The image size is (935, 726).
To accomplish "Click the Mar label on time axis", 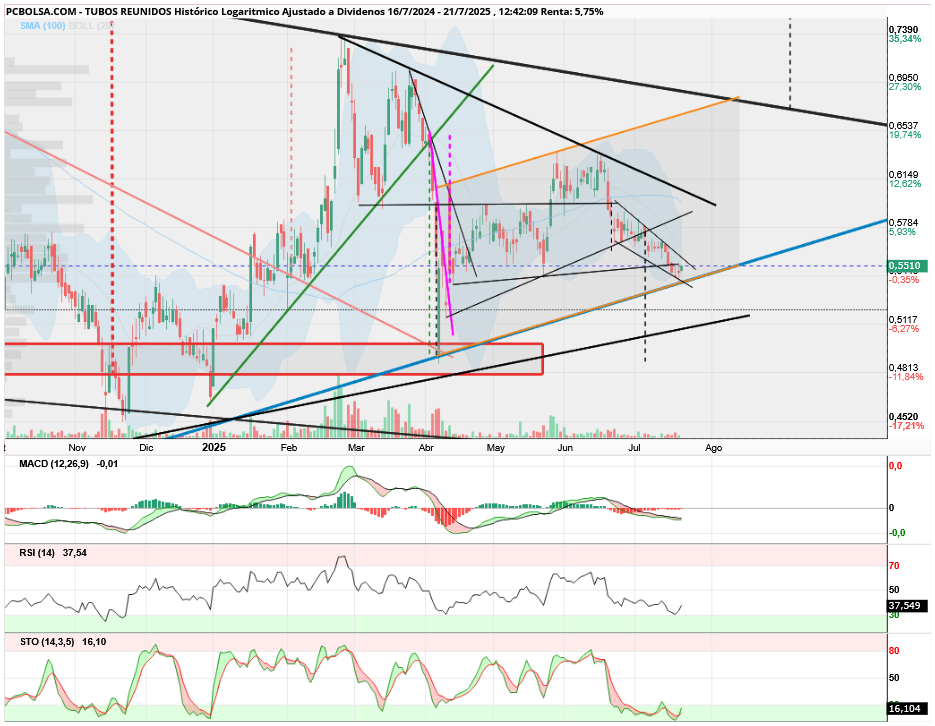I will (x=356, y=448).
